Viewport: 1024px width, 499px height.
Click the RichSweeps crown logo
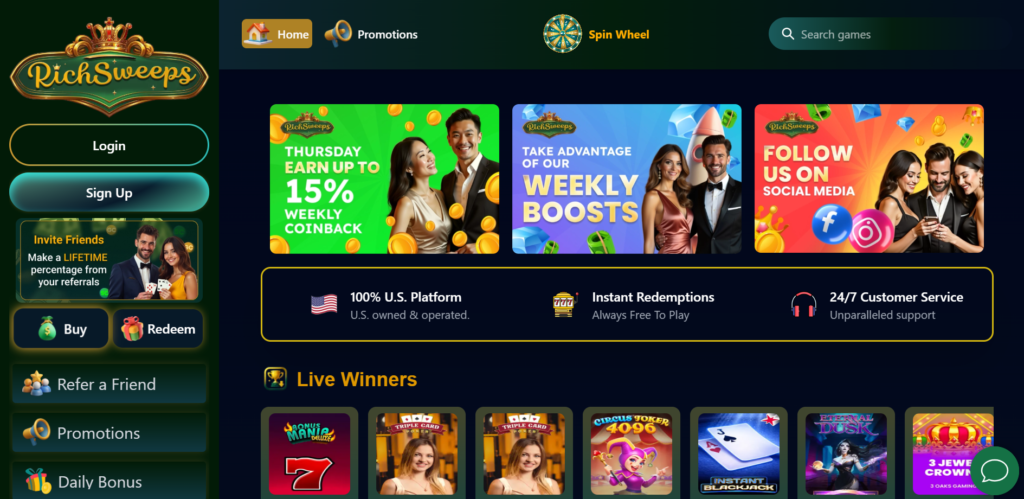[x=109, y=67]
